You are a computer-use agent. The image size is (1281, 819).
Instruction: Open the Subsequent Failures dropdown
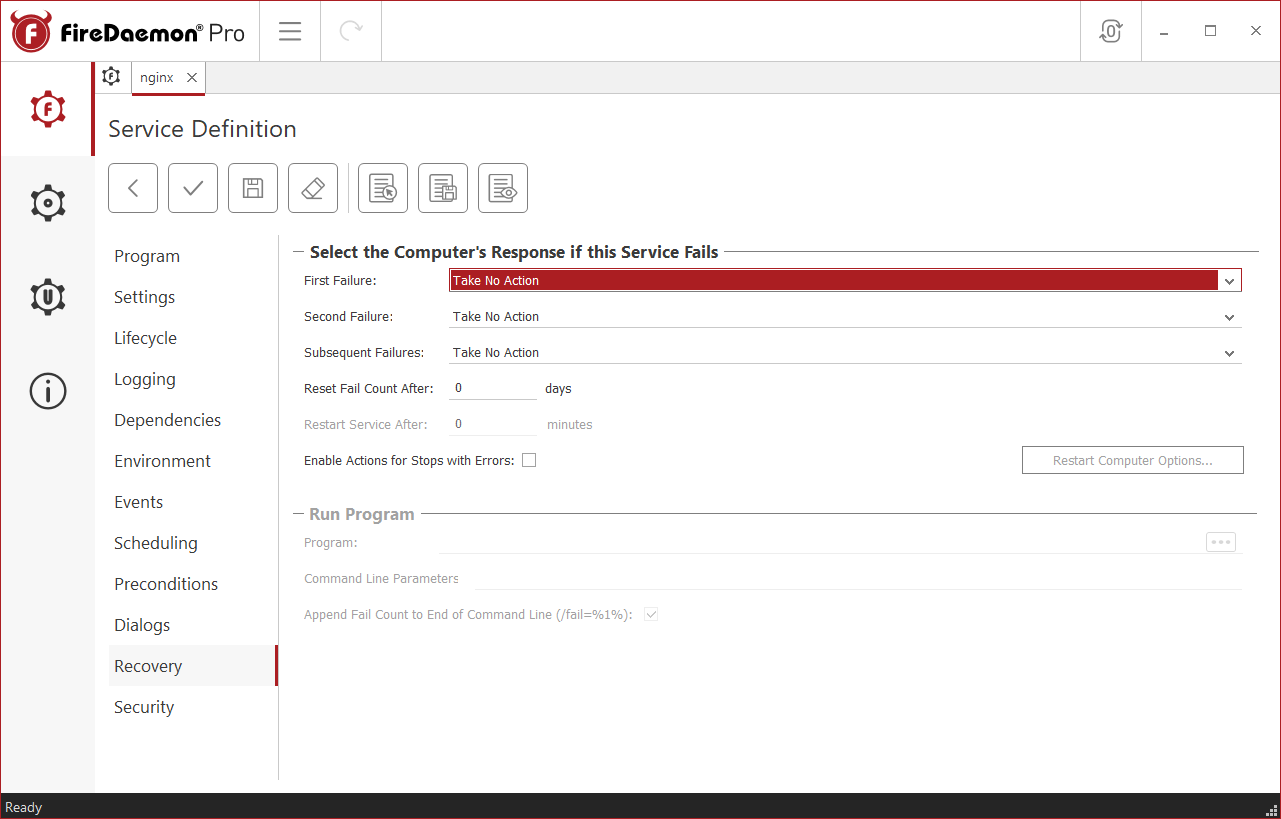(x=845, y=353)
